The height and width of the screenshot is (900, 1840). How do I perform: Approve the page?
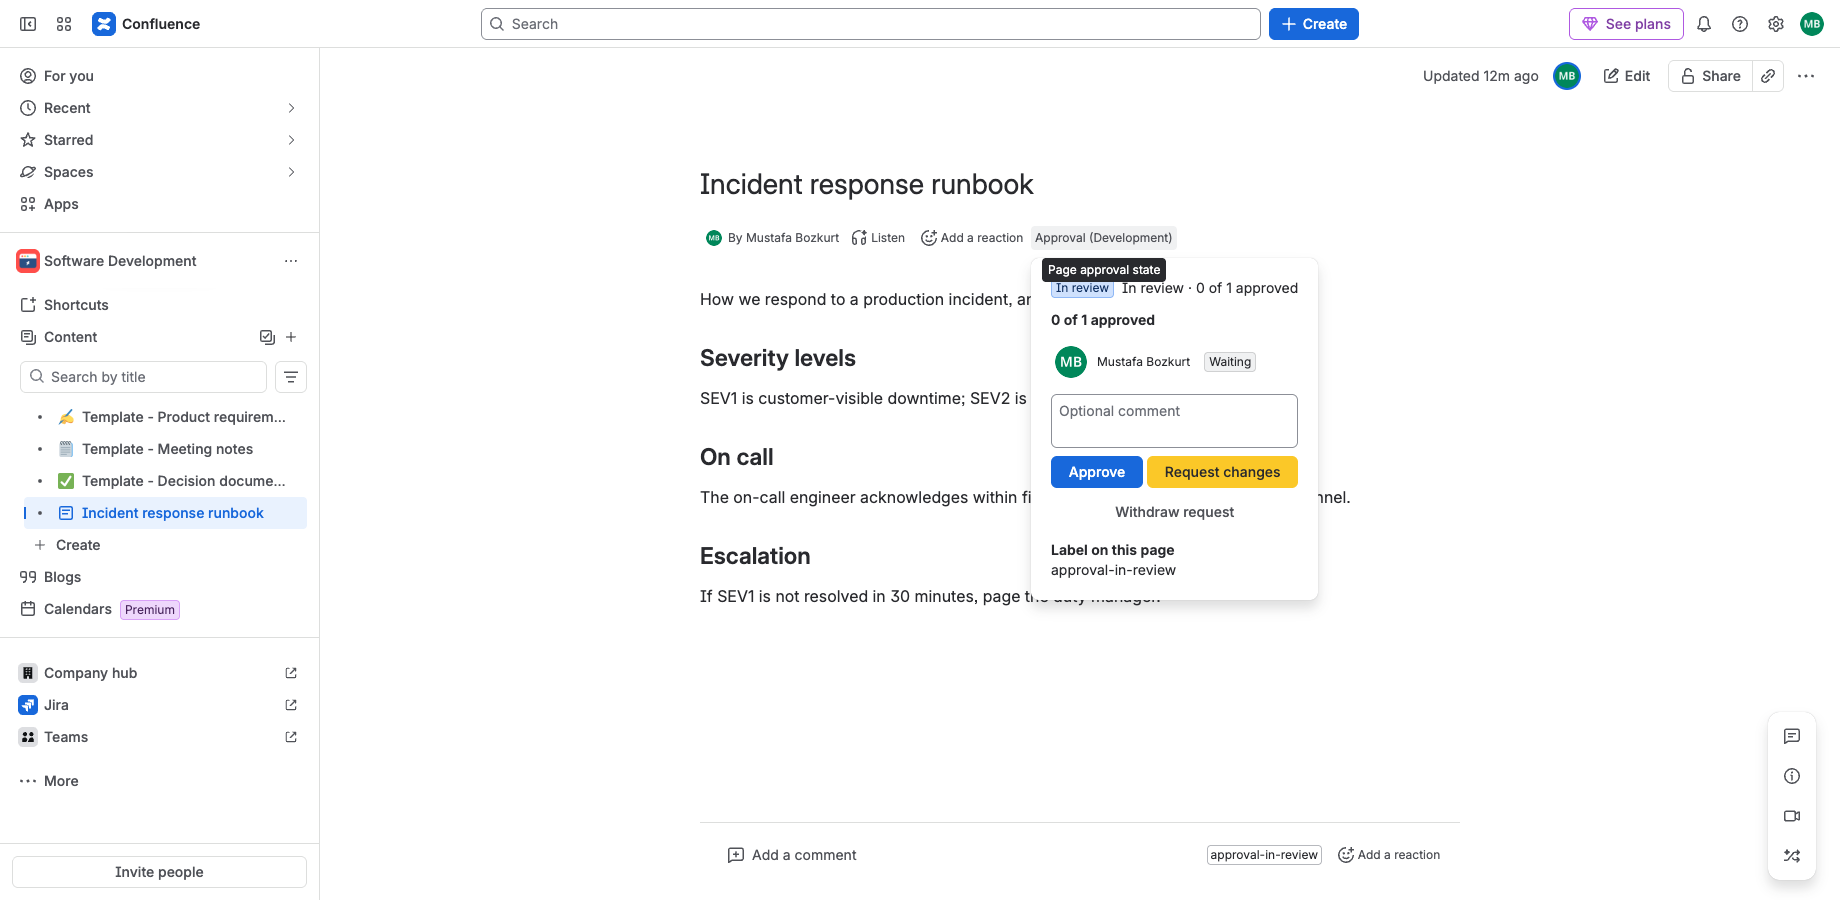pyautogui.click(x=1097, y=472)
